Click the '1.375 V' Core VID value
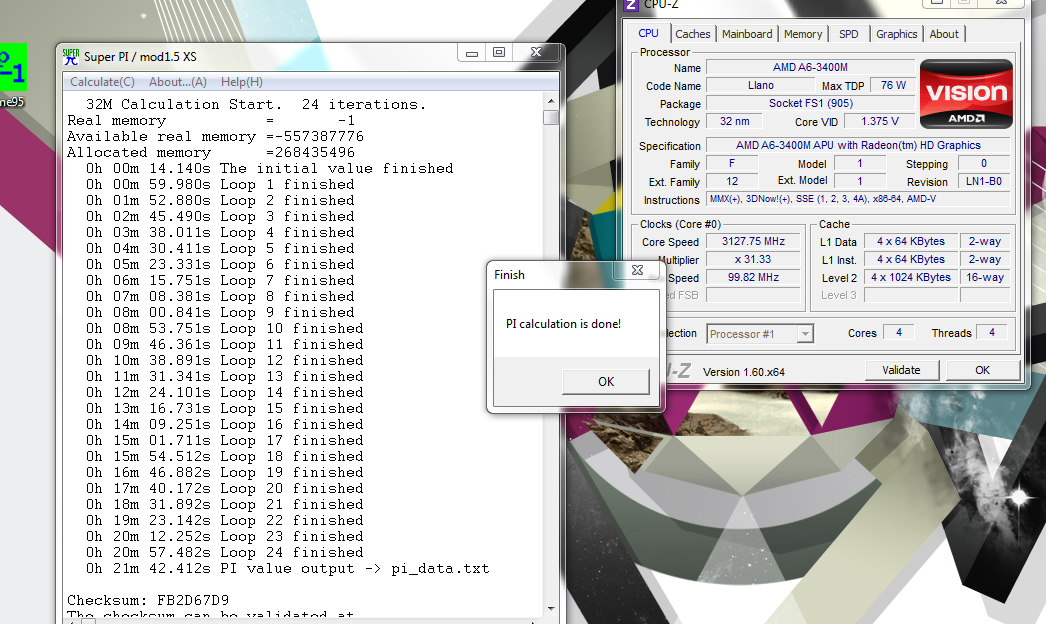 [x=879, y=121]
